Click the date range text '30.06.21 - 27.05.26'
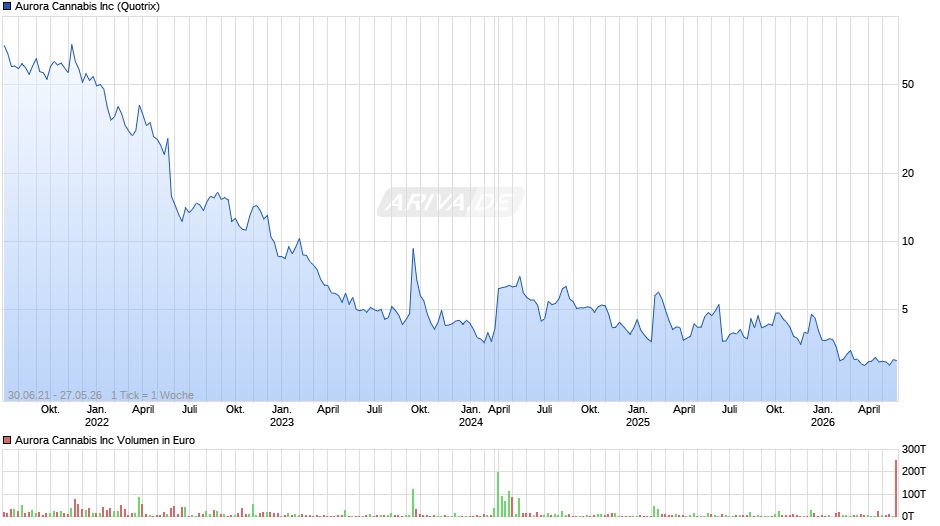 pos(55,395)
